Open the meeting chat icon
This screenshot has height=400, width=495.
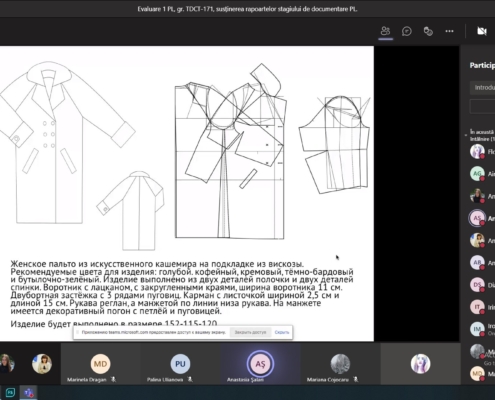click(x=407, y=31)
